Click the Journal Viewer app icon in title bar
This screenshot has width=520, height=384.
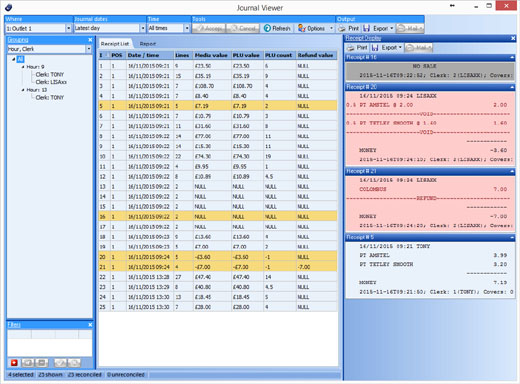click(x=8, y=7)
